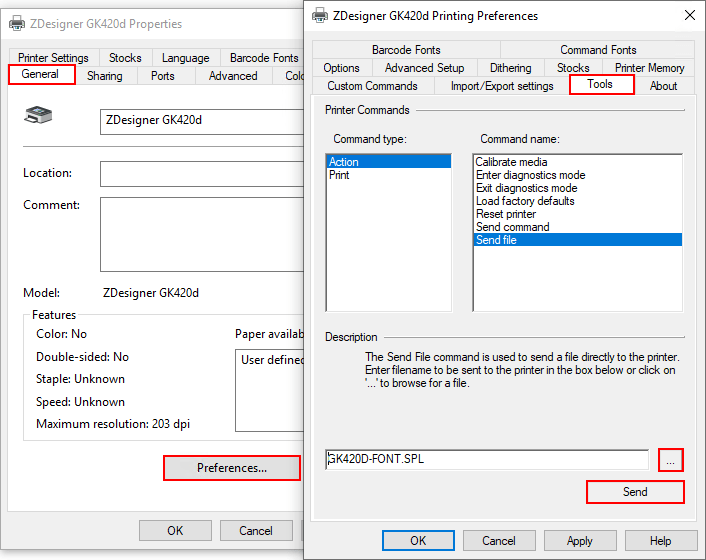
Task: Click the Location input field
Action: click(202, 174)
